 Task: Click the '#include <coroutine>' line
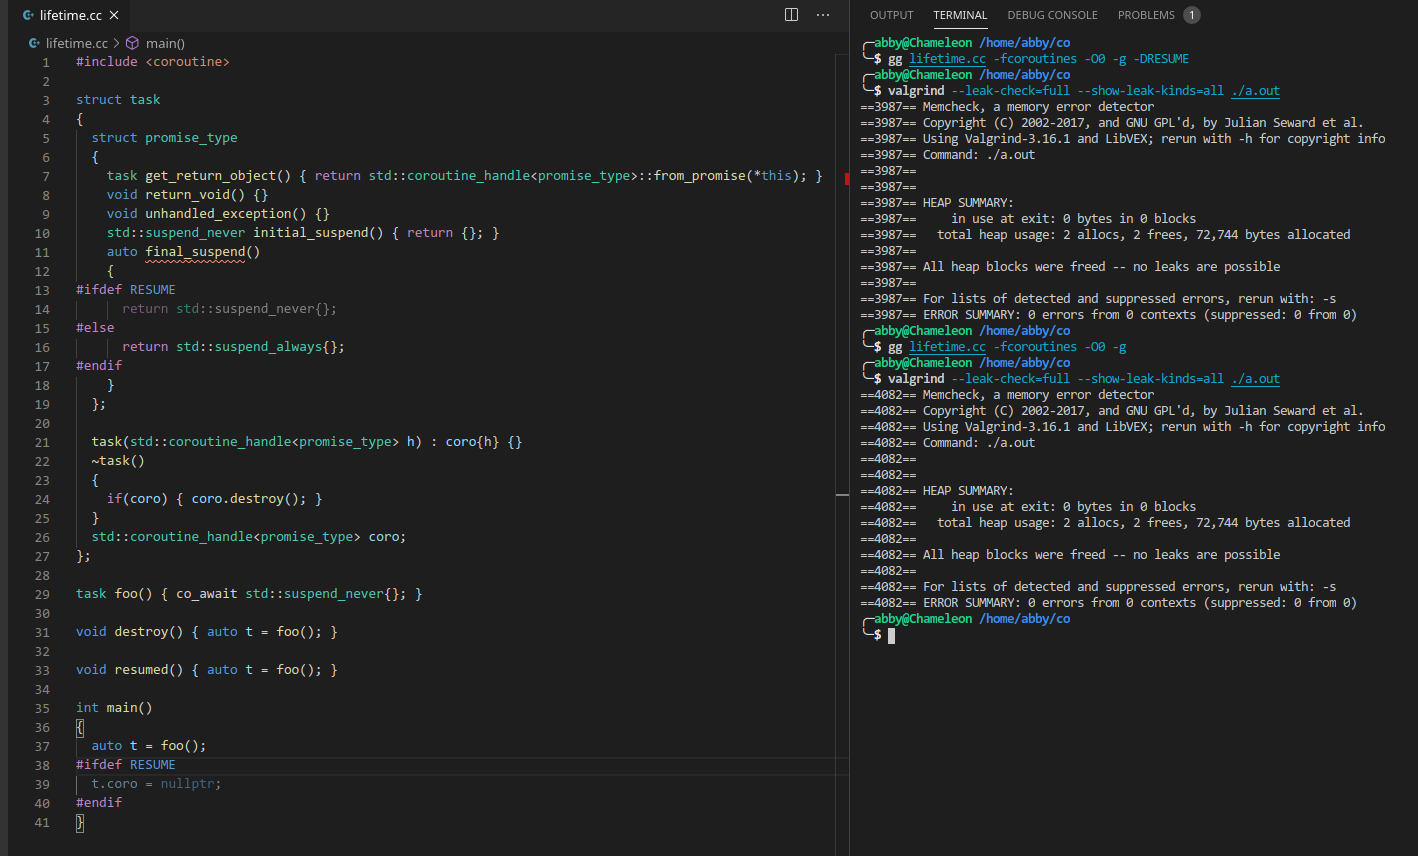(x=153, y=62)
